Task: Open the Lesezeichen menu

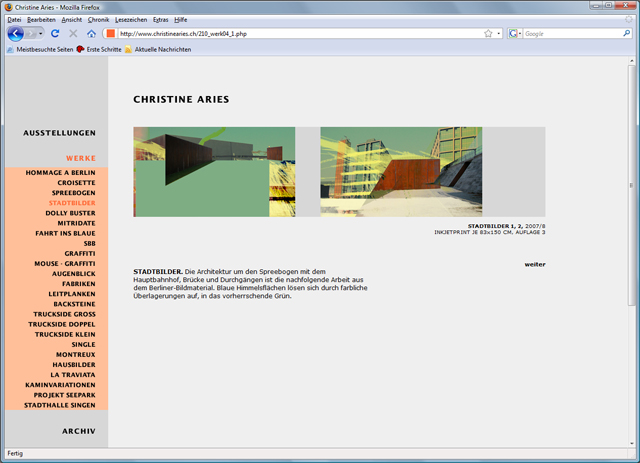Action: click(x=130, y=19)
